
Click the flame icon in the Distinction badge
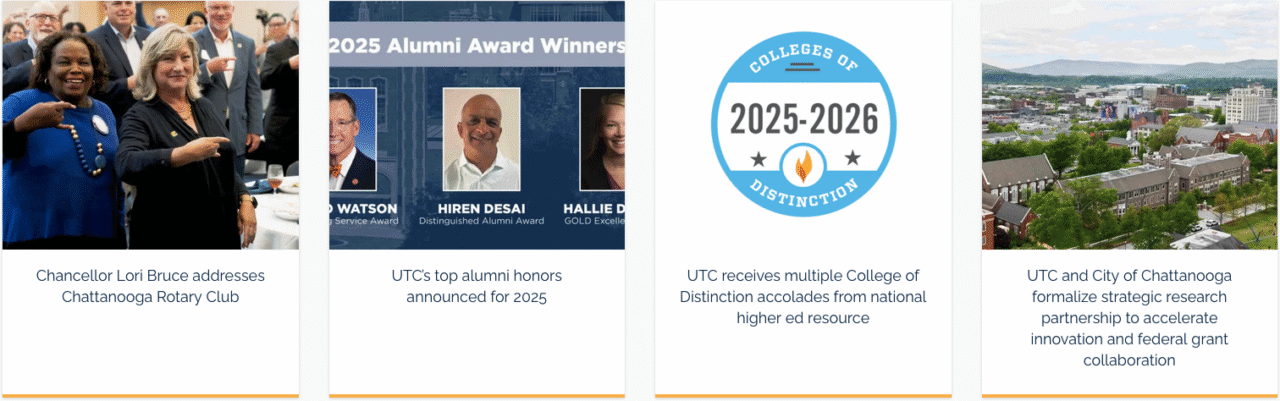803,165
